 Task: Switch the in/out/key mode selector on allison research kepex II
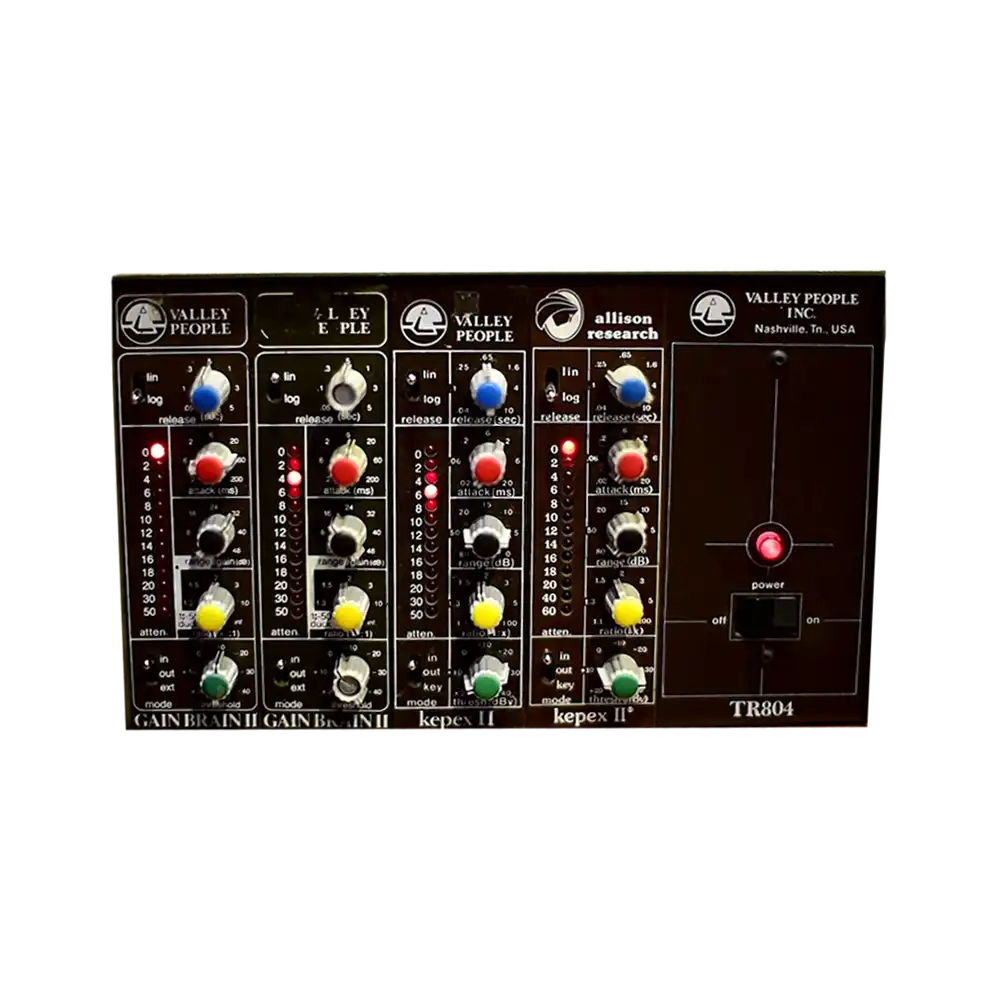click(x=548, y=669)
